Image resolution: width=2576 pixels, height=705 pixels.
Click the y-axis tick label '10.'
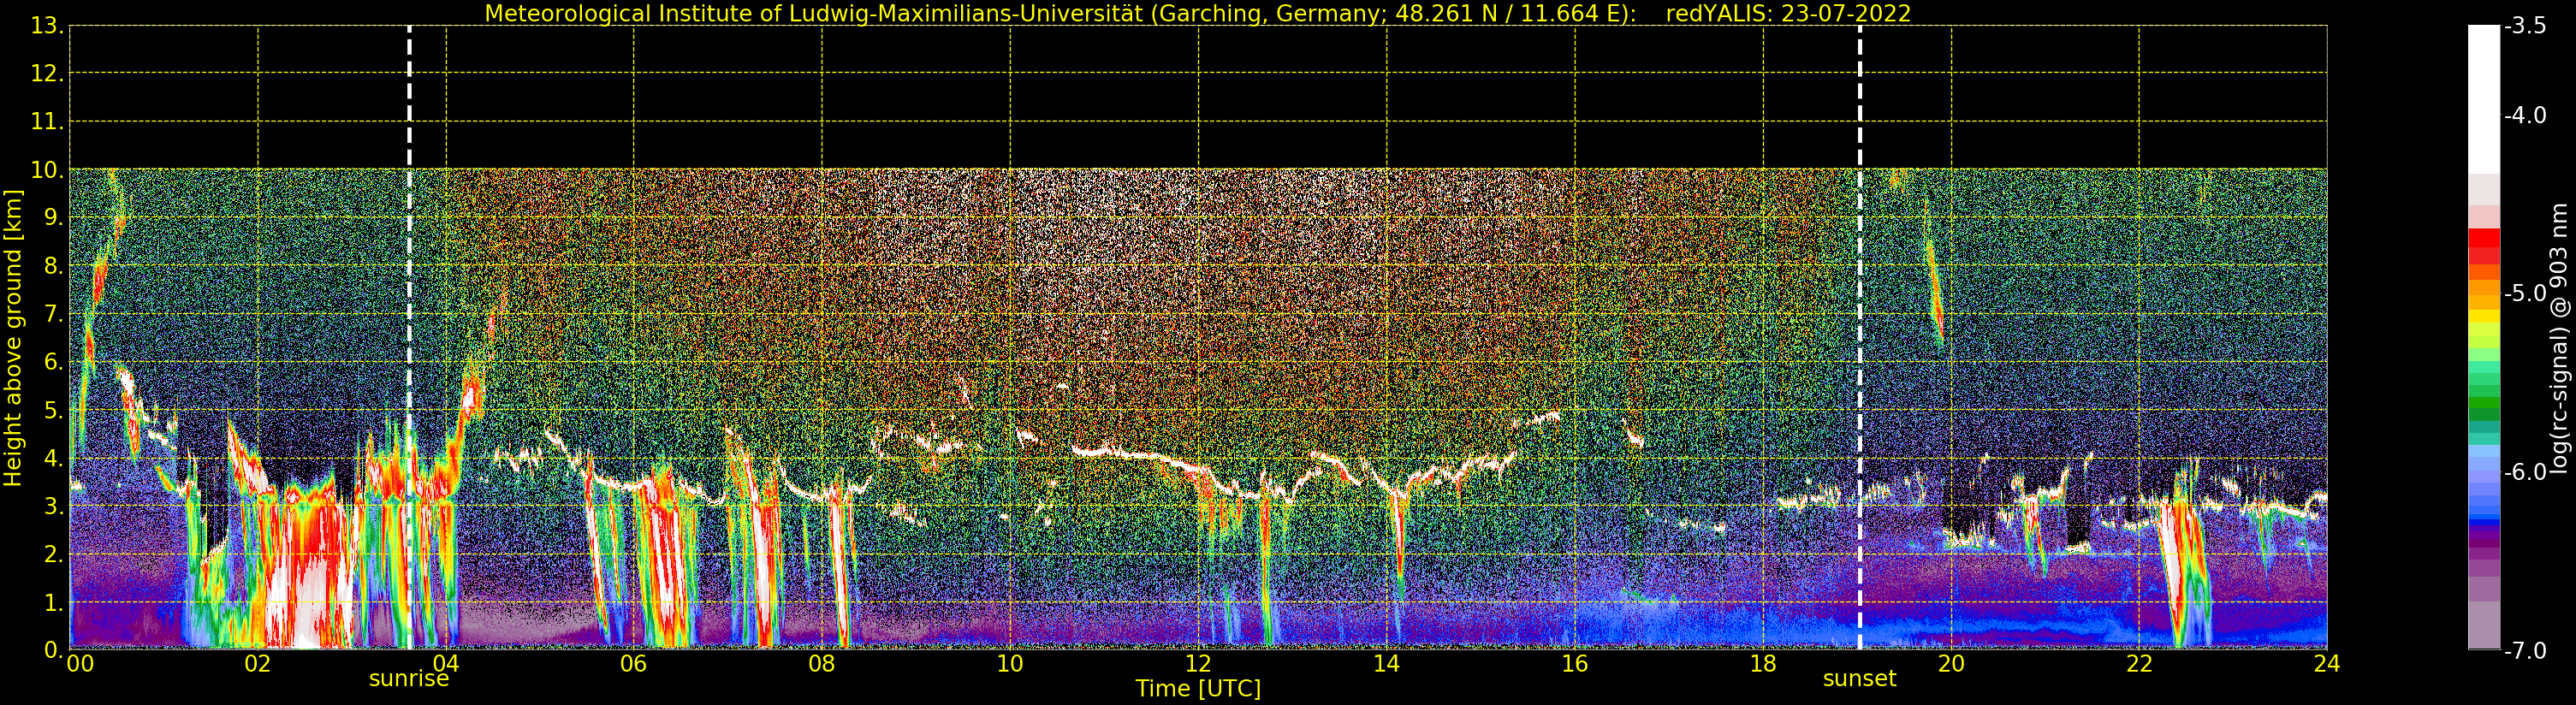(47, 170)
